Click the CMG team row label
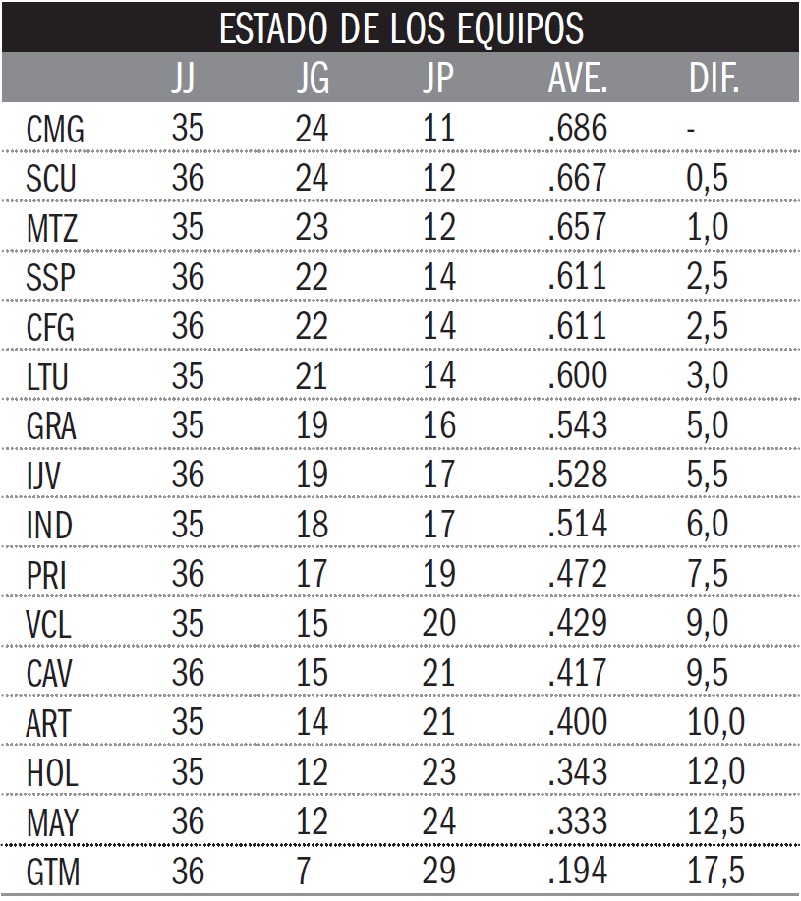Viewport: 801px width, 901px height. coord(55,129)
